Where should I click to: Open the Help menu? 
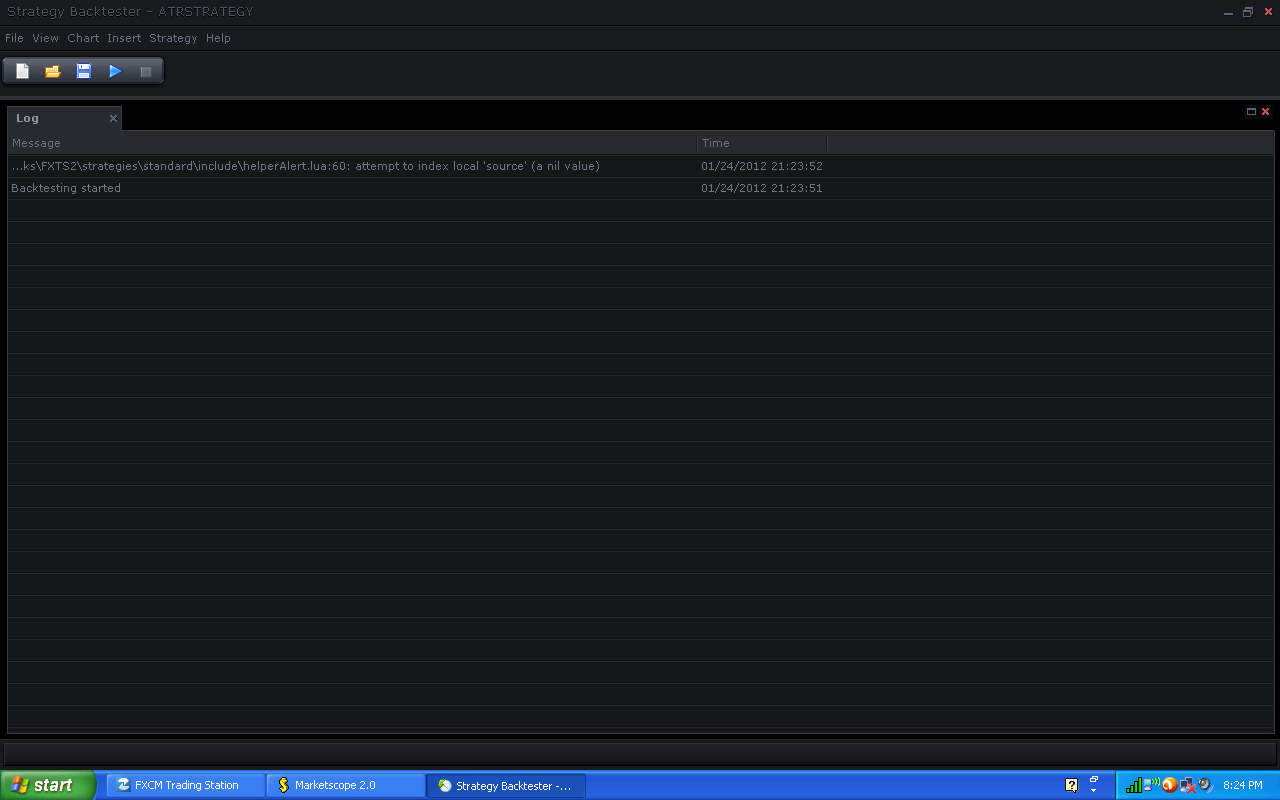click(218, 38)
